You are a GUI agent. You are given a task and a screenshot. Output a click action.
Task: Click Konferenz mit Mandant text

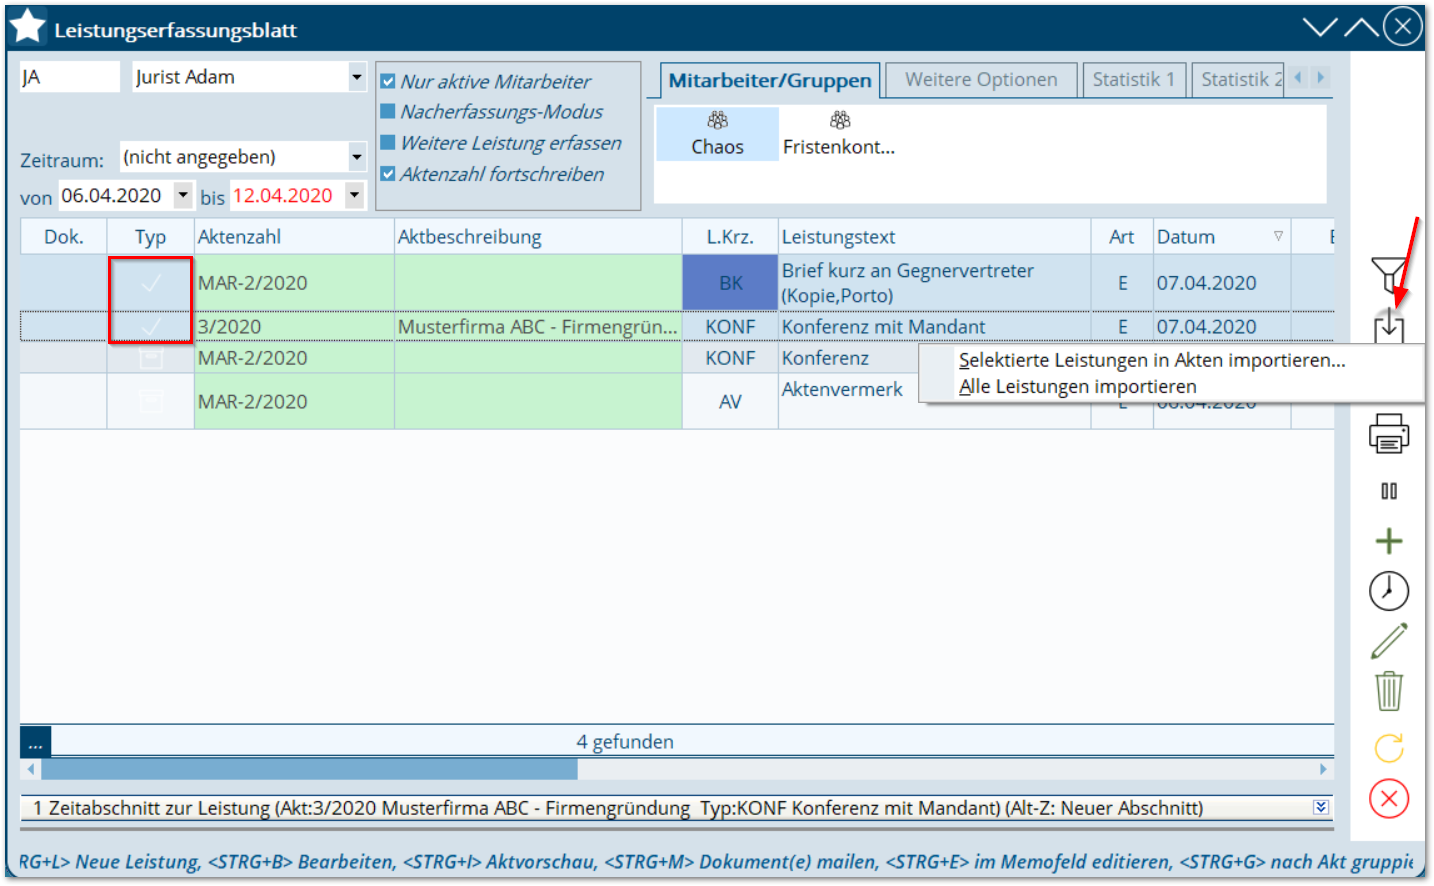coord(883,327)
